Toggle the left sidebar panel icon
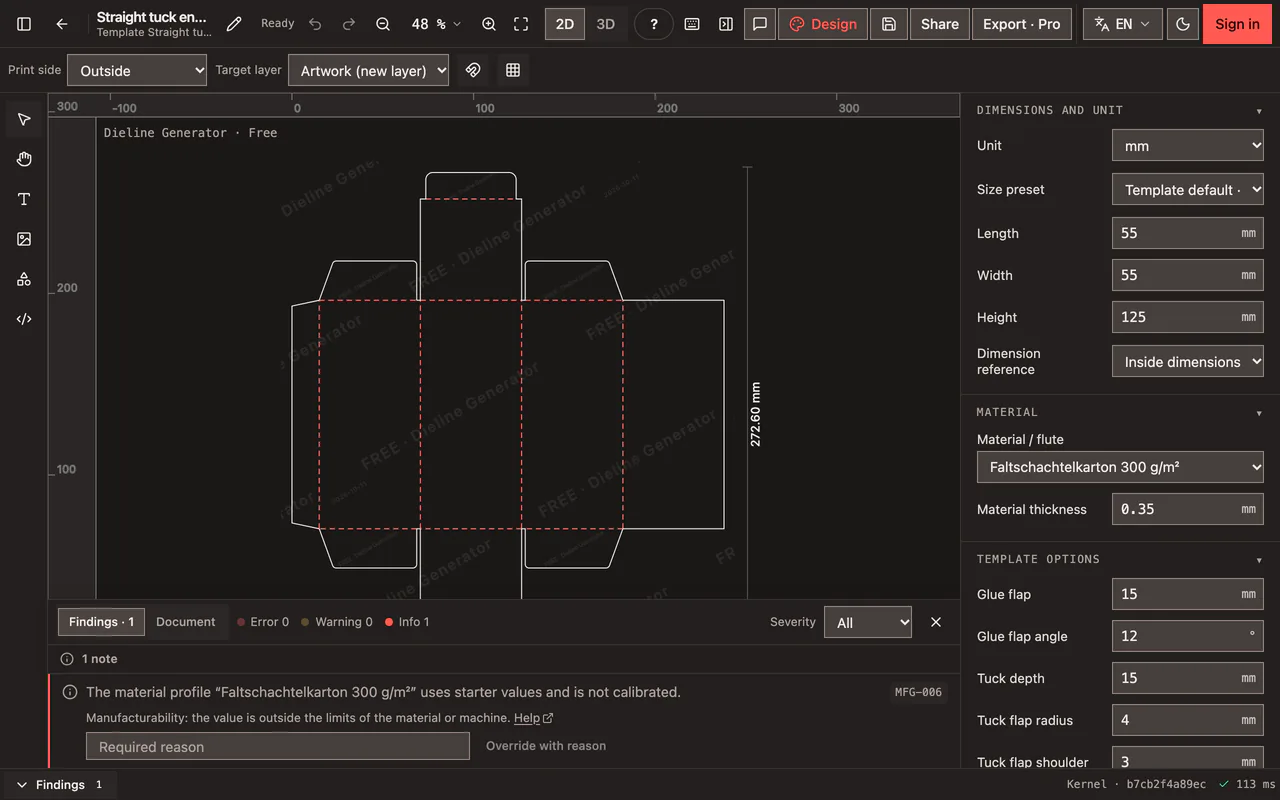The height and width of the screenshot is (800, 1280). tap(24, 24)
